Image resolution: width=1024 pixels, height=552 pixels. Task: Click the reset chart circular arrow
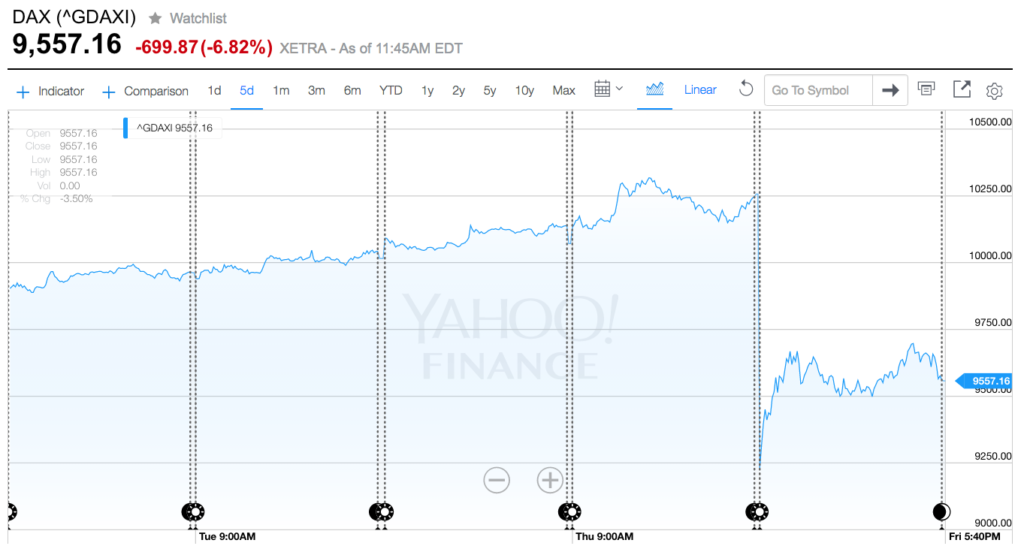click(x=746, y=89)
